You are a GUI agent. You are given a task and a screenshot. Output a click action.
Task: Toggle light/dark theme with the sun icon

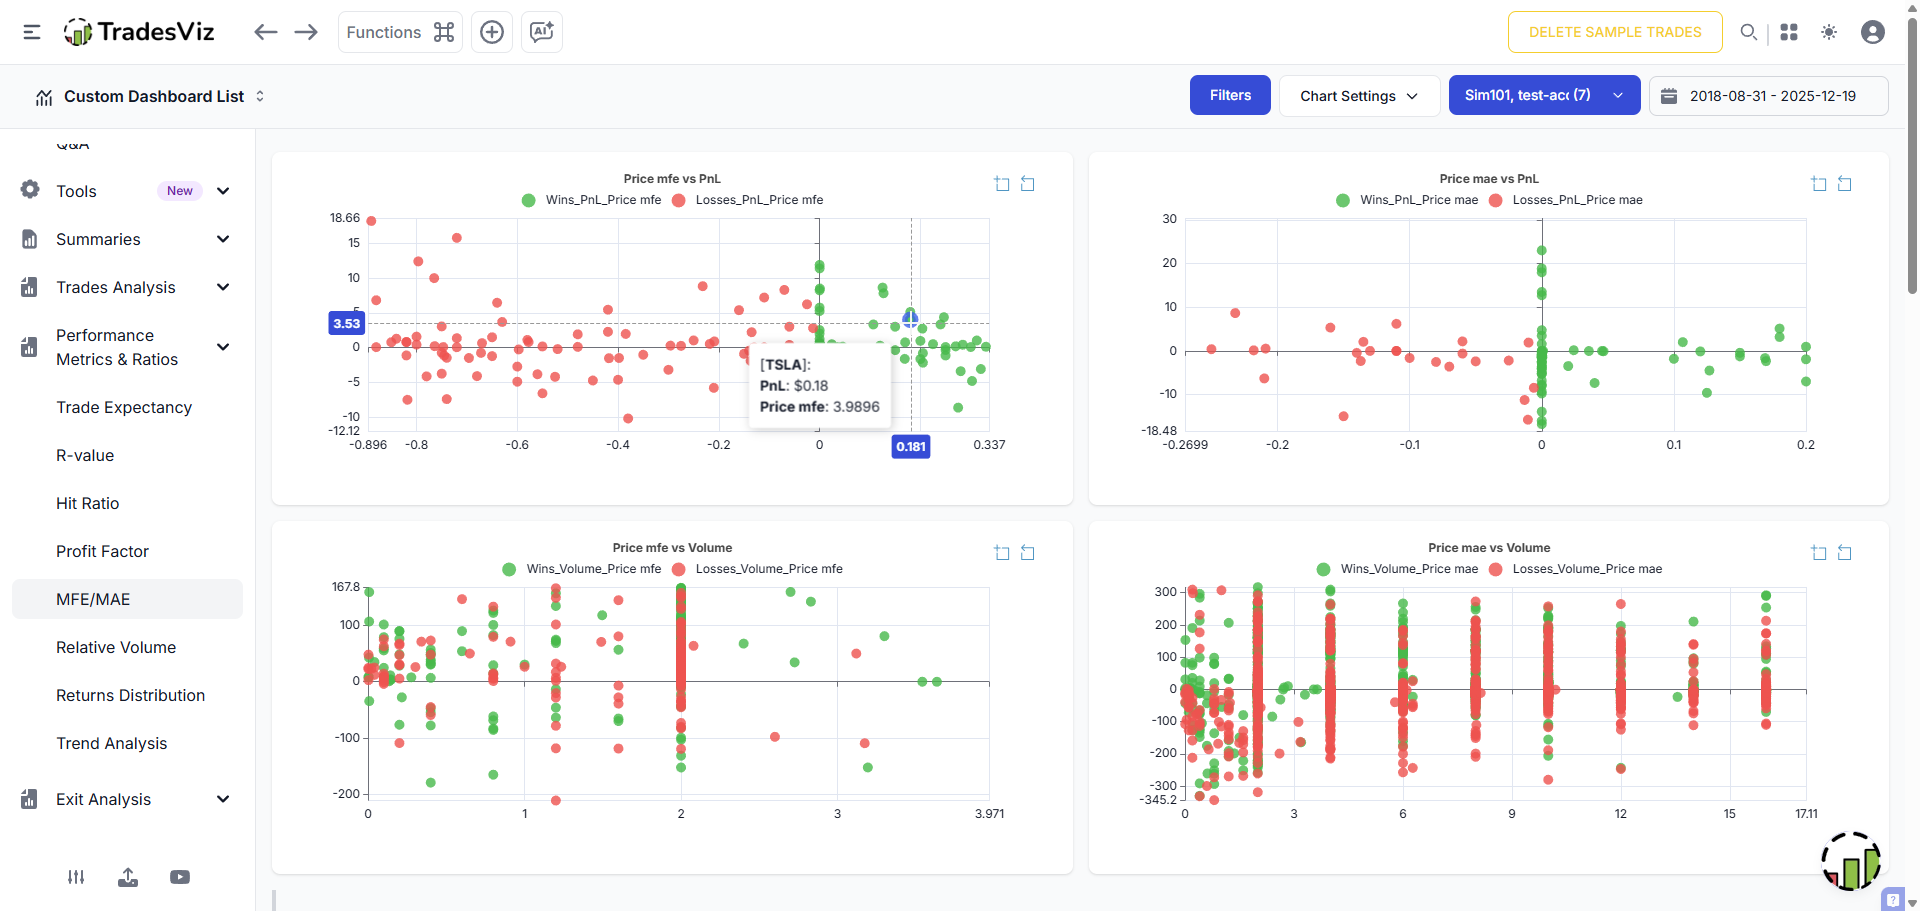point(1829,32)
